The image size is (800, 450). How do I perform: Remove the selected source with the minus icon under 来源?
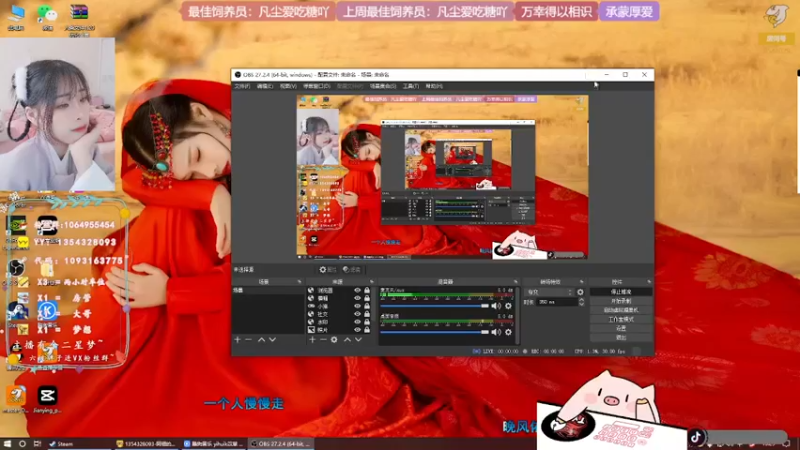323,340
